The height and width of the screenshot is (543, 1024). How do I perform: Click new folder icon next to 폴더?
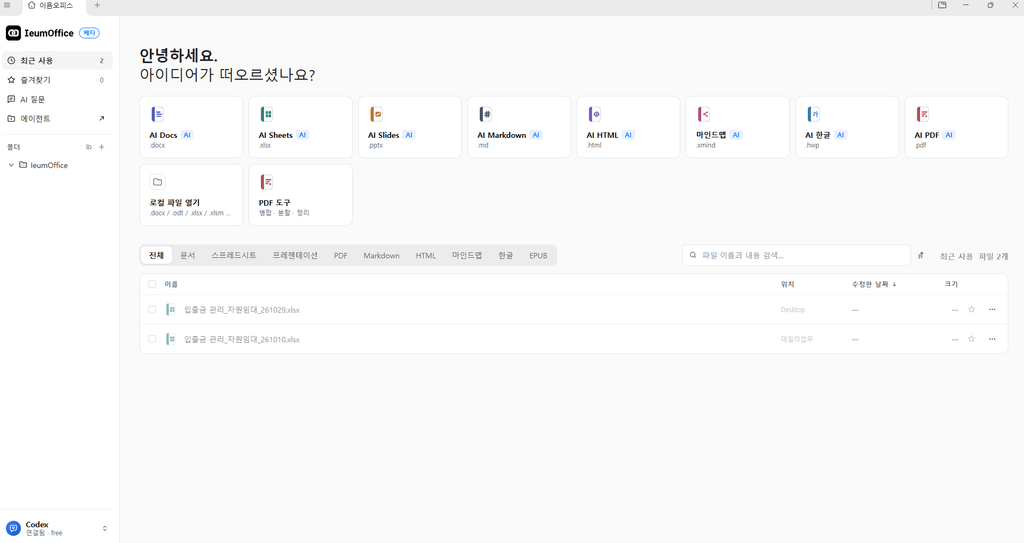(x=89, y=147)
